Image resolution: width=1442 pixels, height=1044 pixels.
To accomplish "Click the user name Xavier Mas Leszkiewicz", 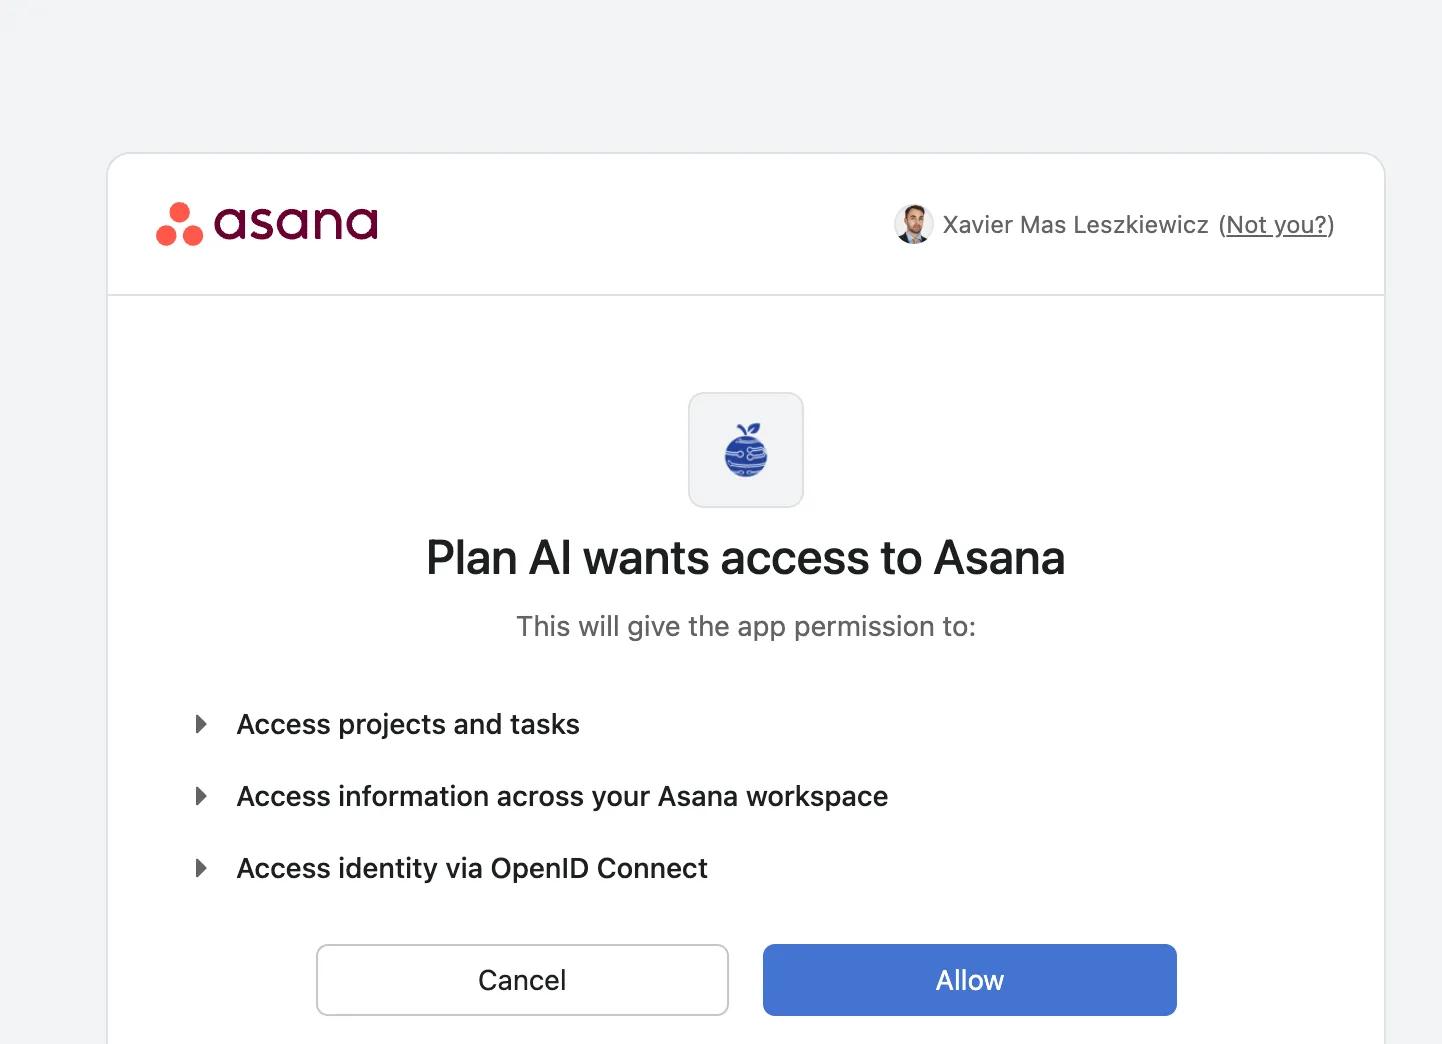I will pos(1076,225).
